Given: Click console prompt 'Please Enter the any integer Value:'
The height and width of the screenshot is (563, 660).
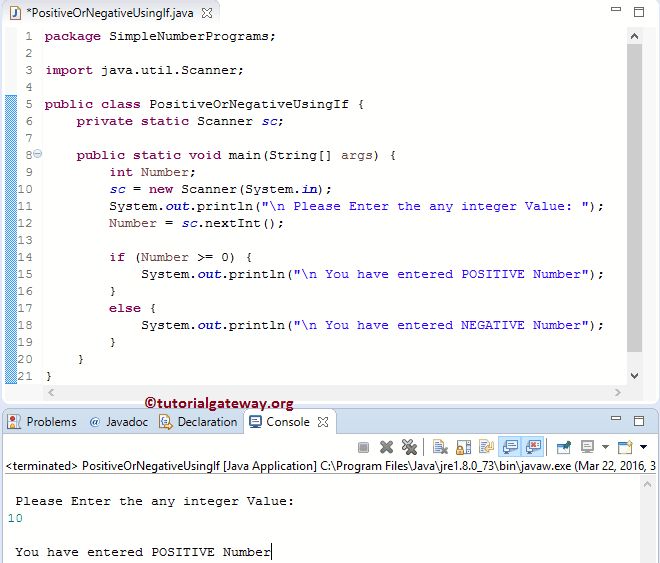Looking at the screenshot, I should 154,502.
